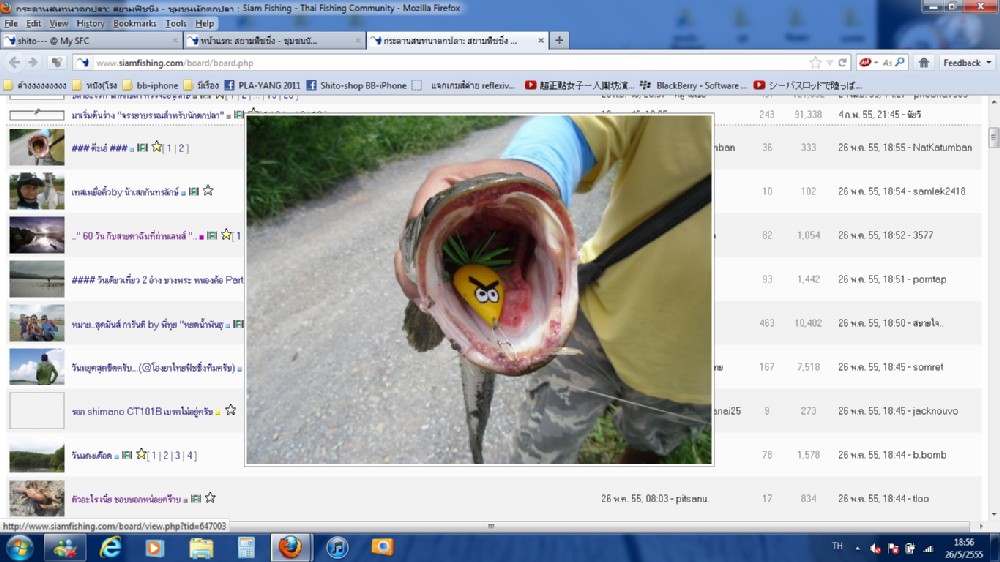The image size is (1000, 562).
Task: Go to page 4 of the b.bomb thread
Action: (x=190, y=455)
